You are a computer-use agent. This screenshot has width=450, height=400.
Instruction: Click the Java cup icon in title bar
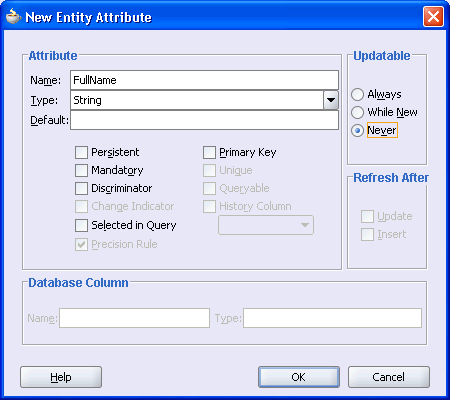coord(13,16)
